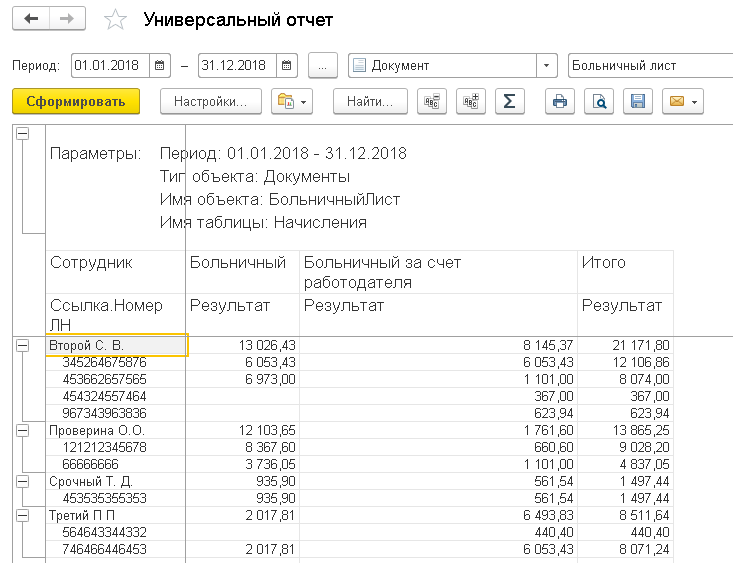Click the Найти... button
Screen dimensions: 733x563
370,101
